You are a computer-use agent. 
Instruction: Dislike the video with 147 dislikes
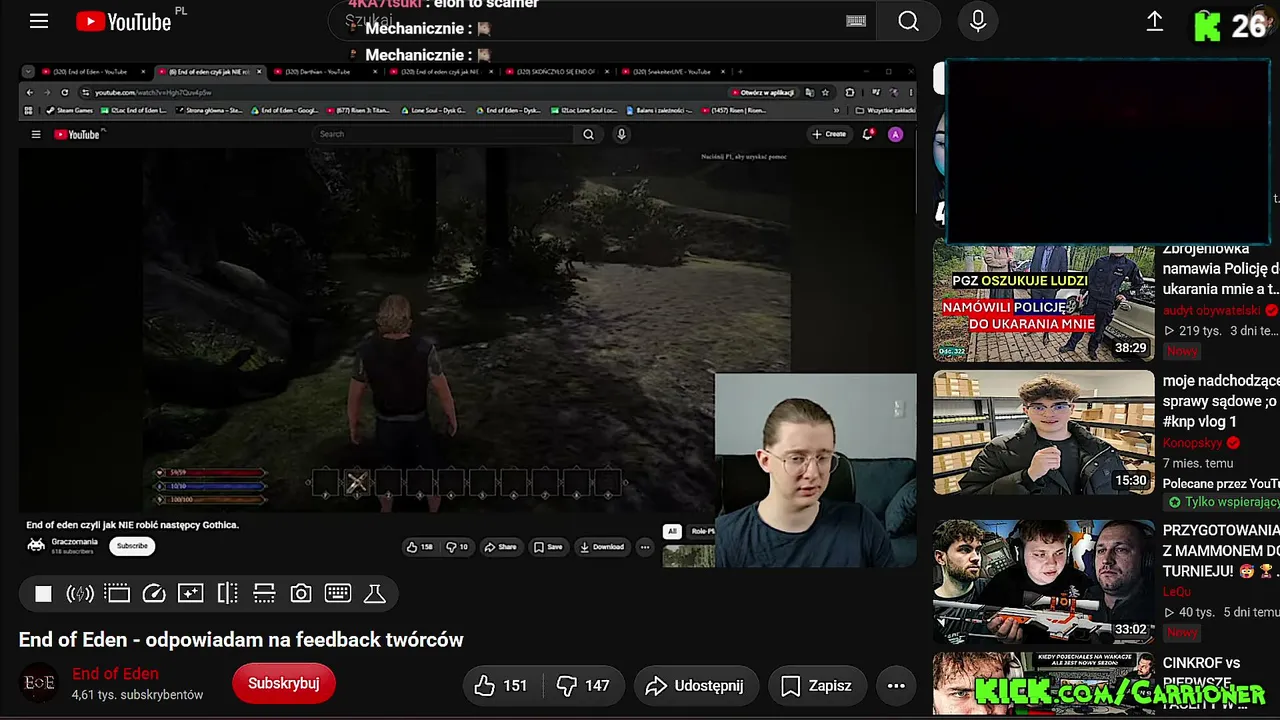point(583,685)
